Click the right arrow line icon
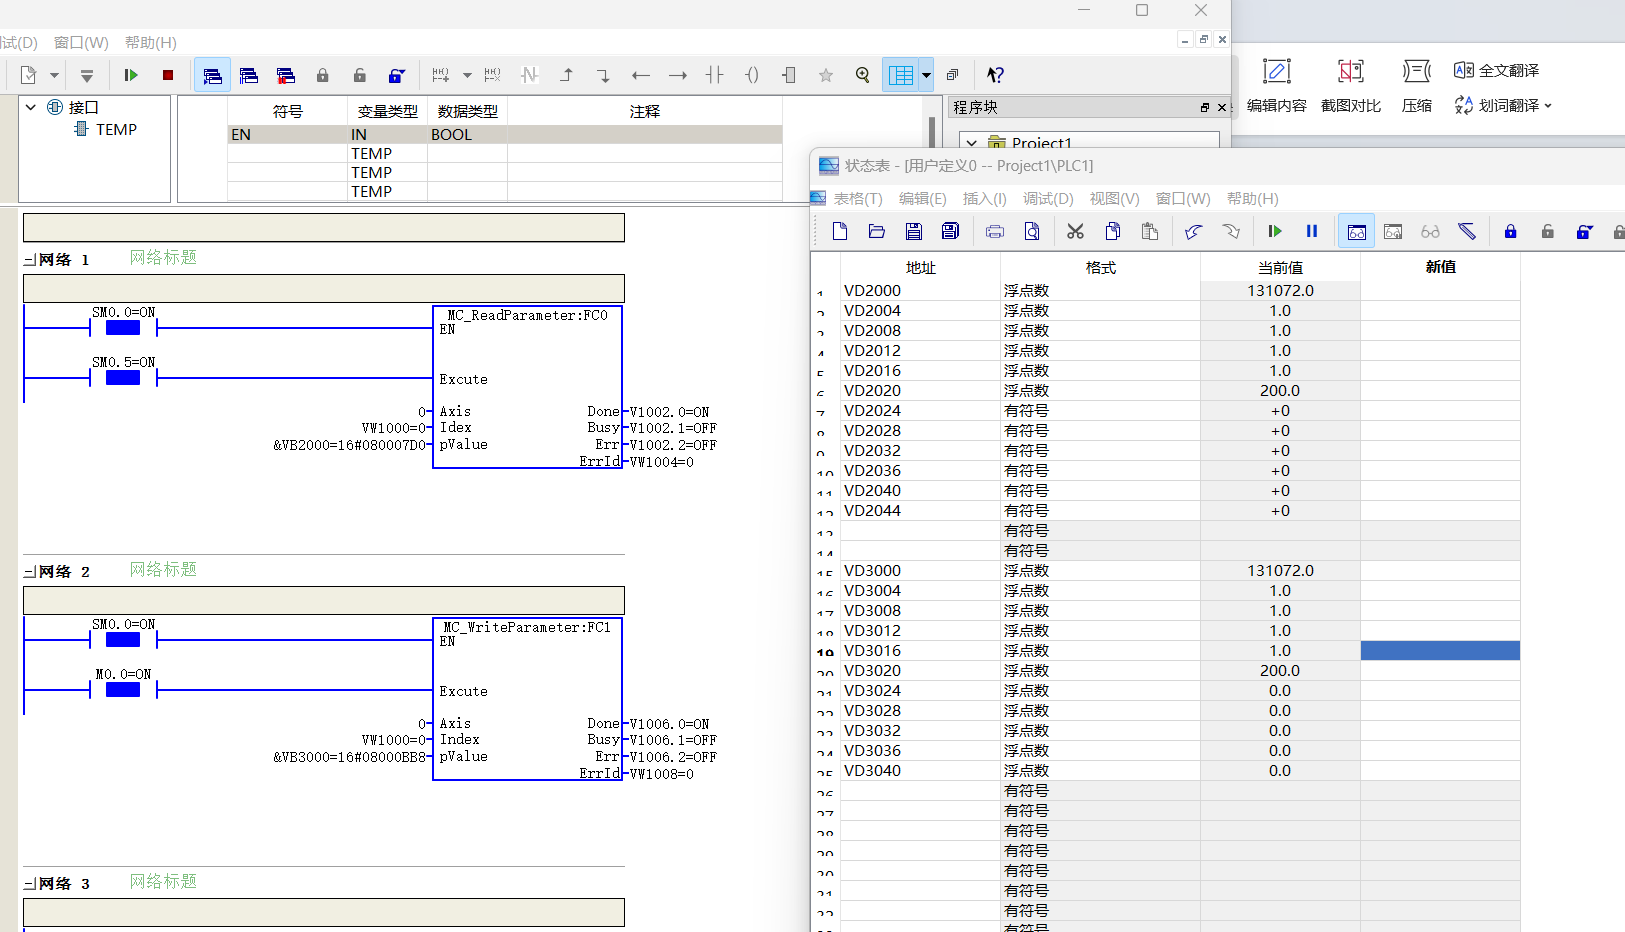The height and width of the screenshot is (932, 1625). 678,75
